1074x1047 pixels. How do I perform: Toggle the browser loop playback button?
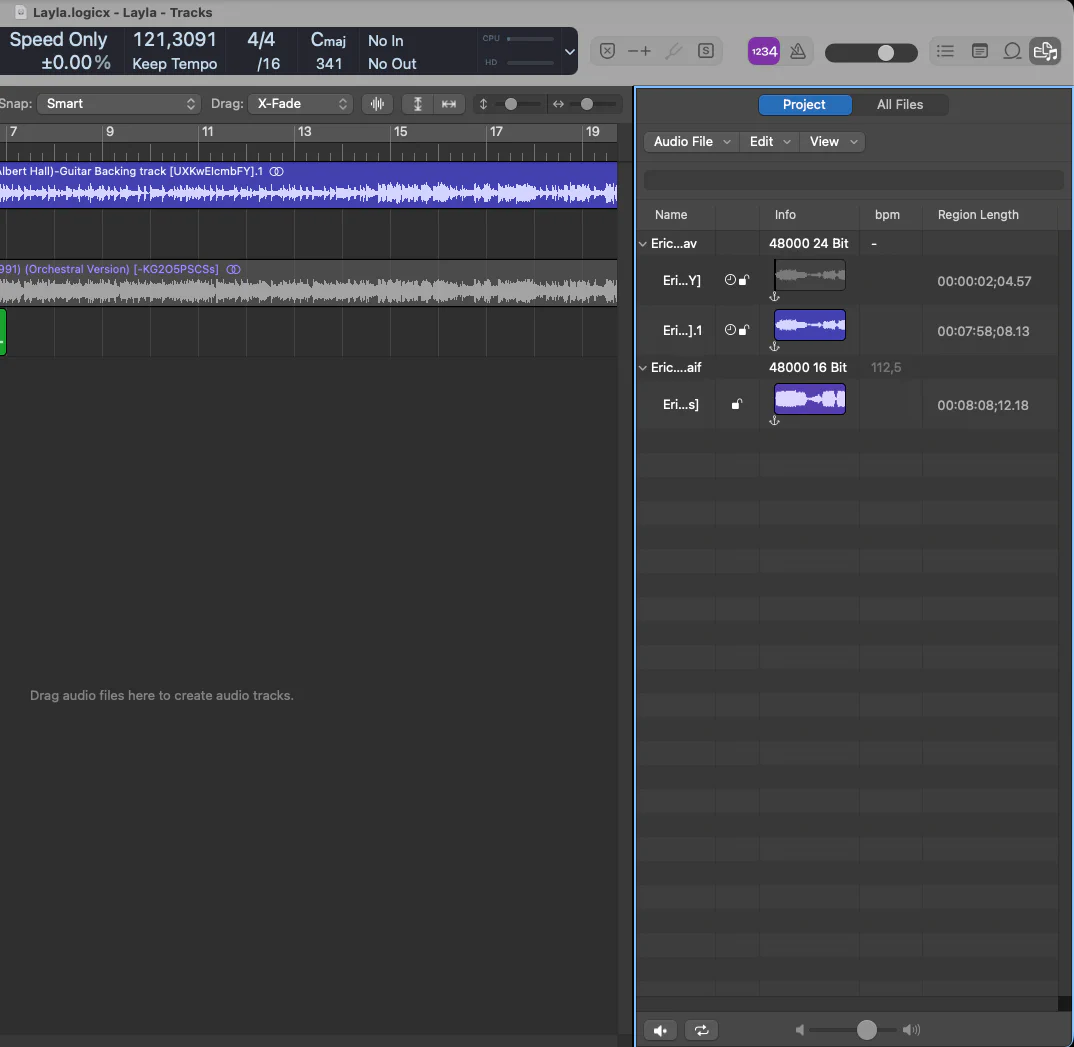701,1030
